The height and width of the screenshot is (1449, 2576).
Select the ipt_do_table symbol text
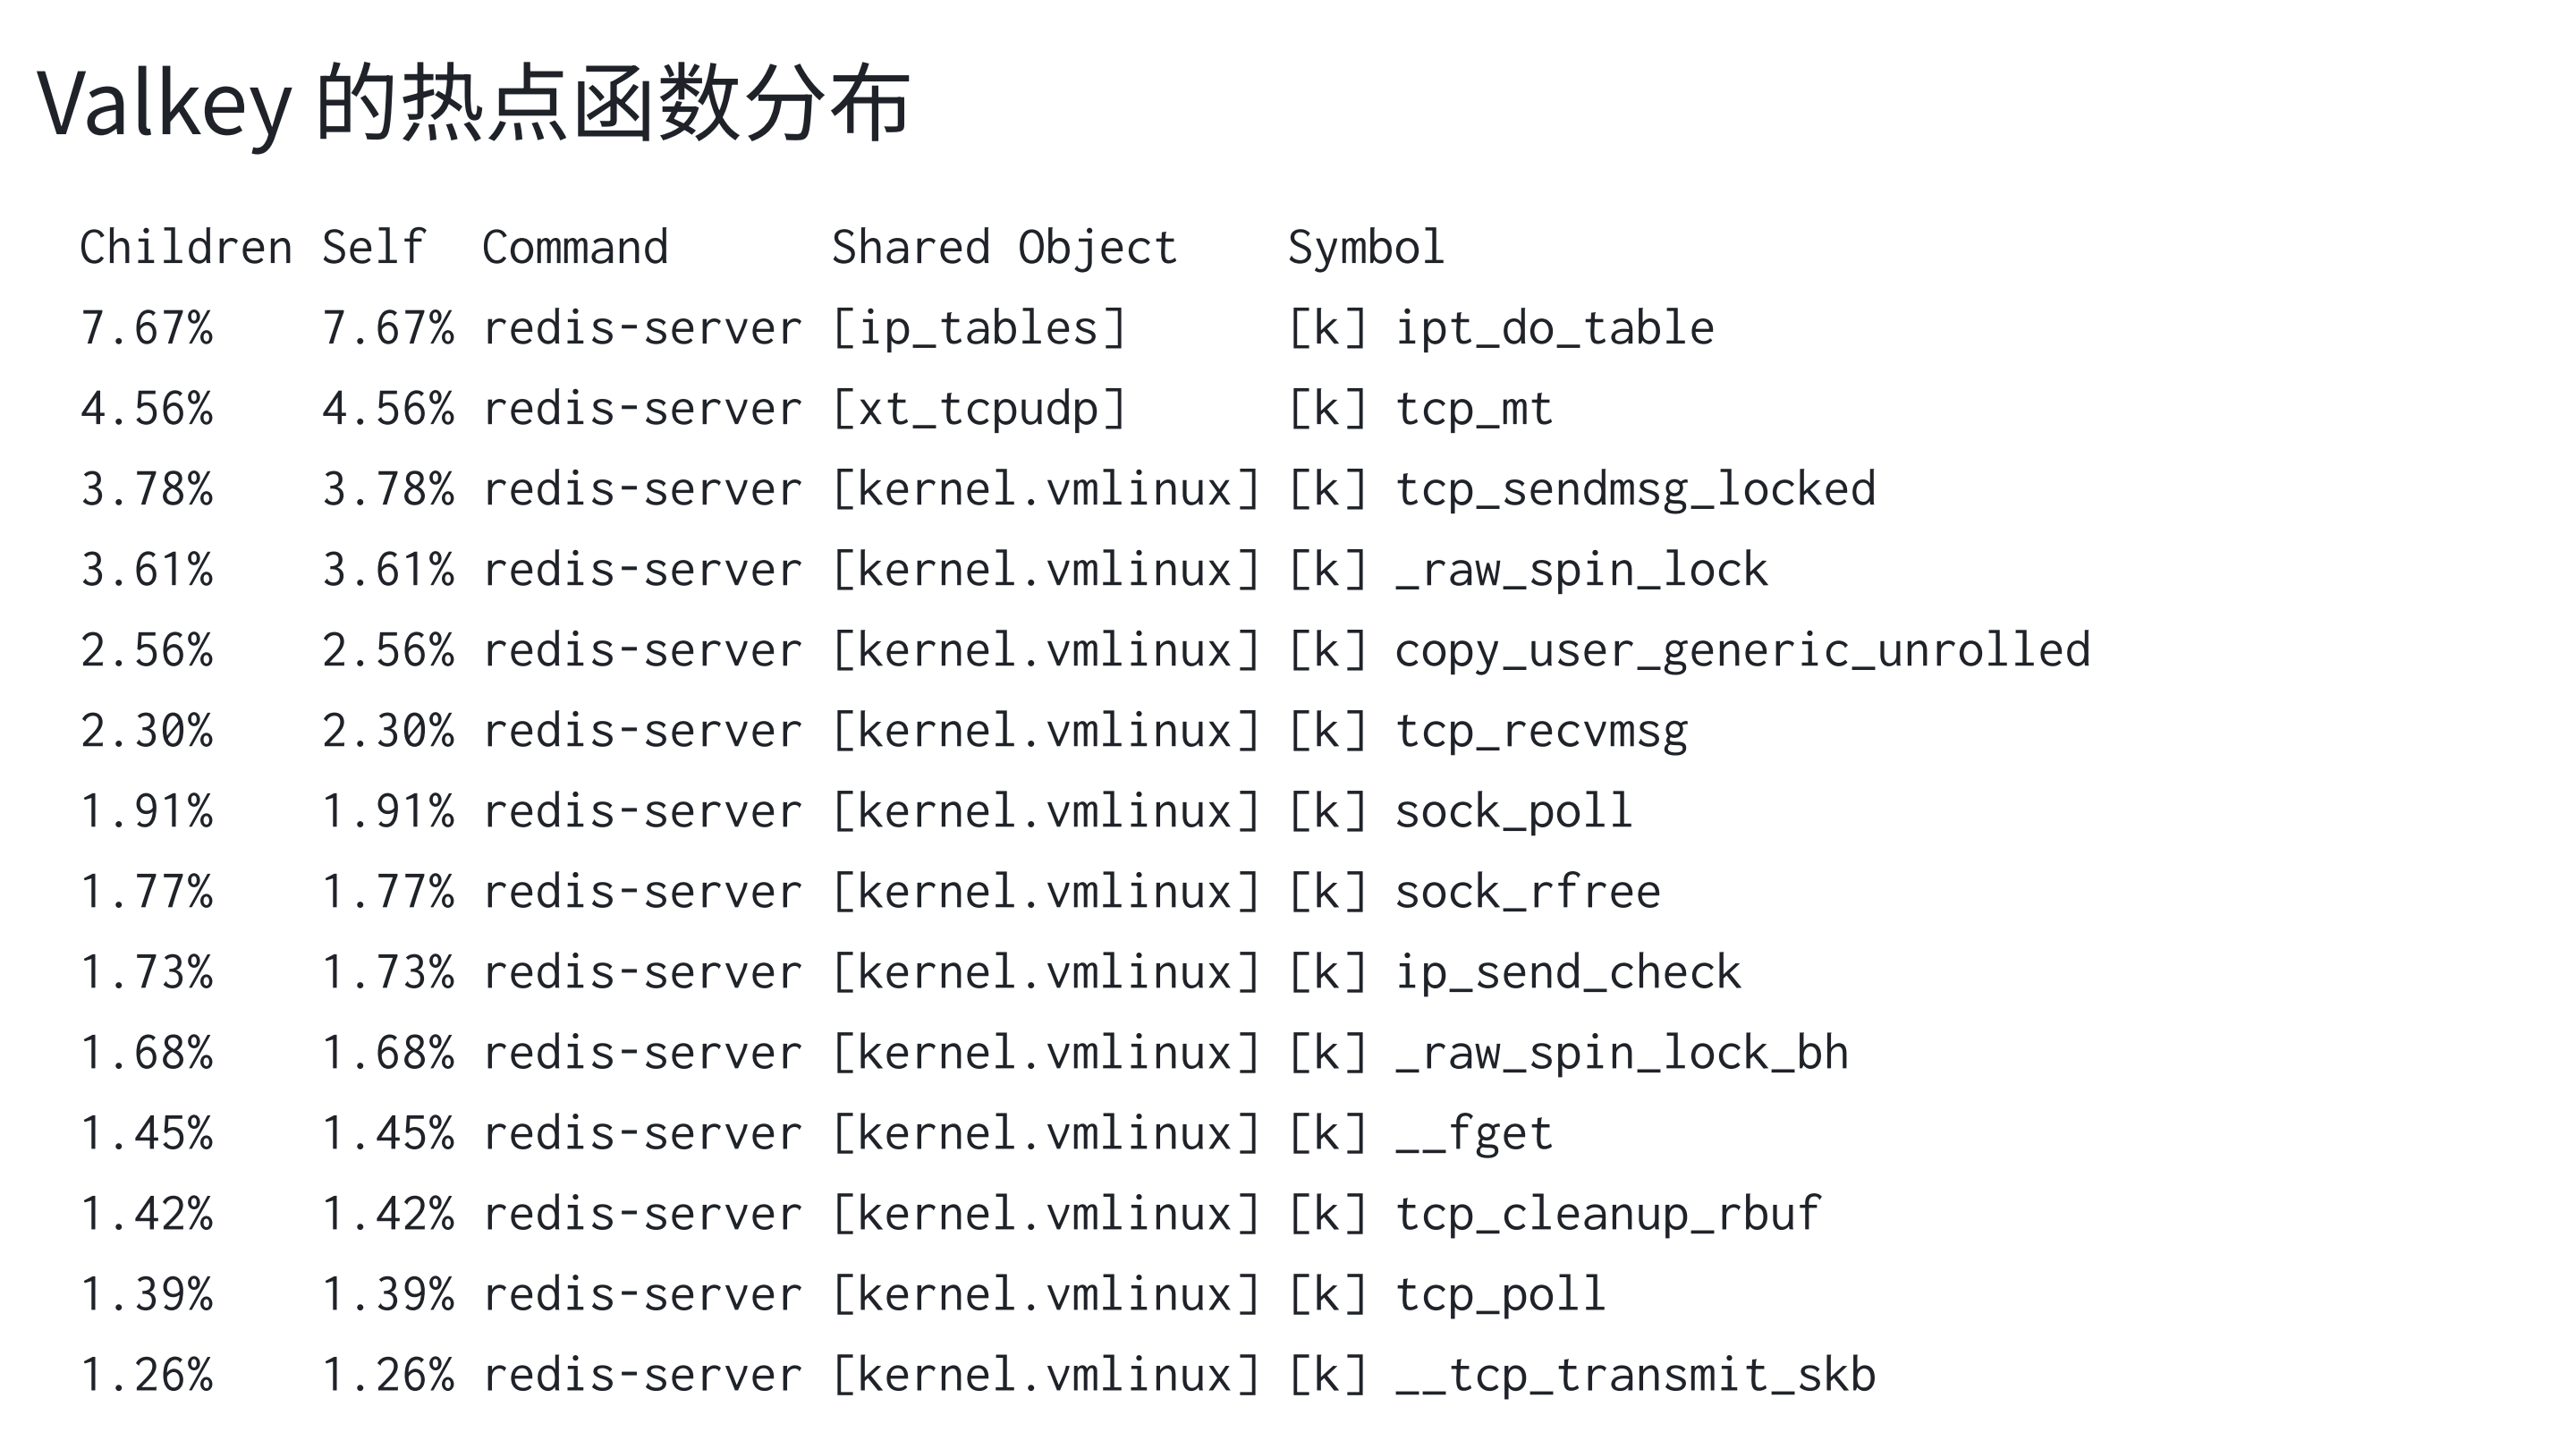point(1555,328)
